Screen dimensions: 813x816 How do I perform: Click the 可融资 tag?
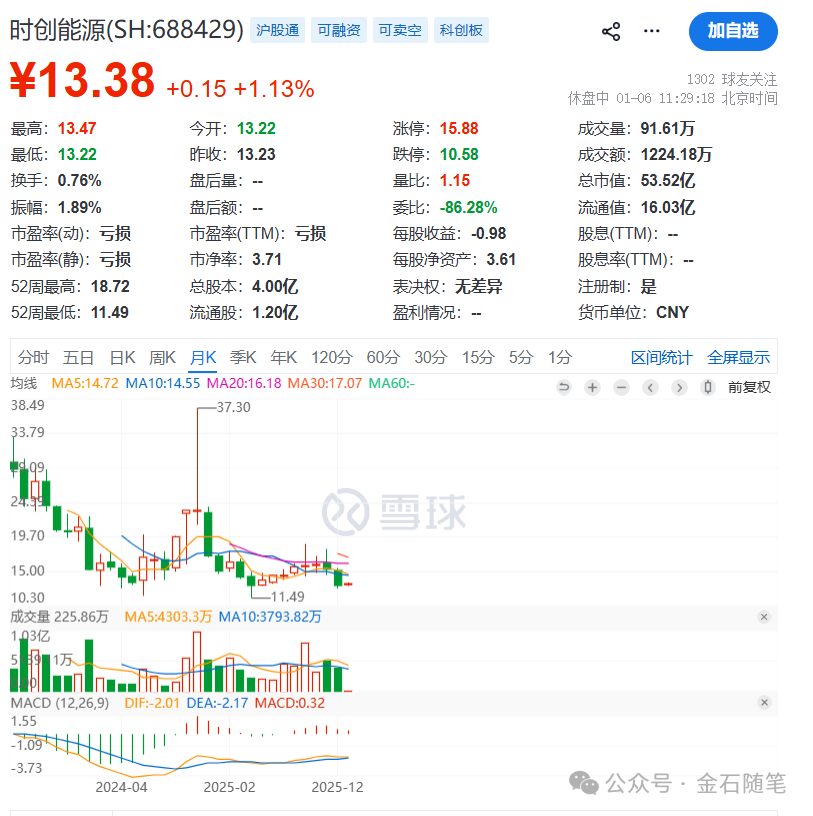coord(339,30)
